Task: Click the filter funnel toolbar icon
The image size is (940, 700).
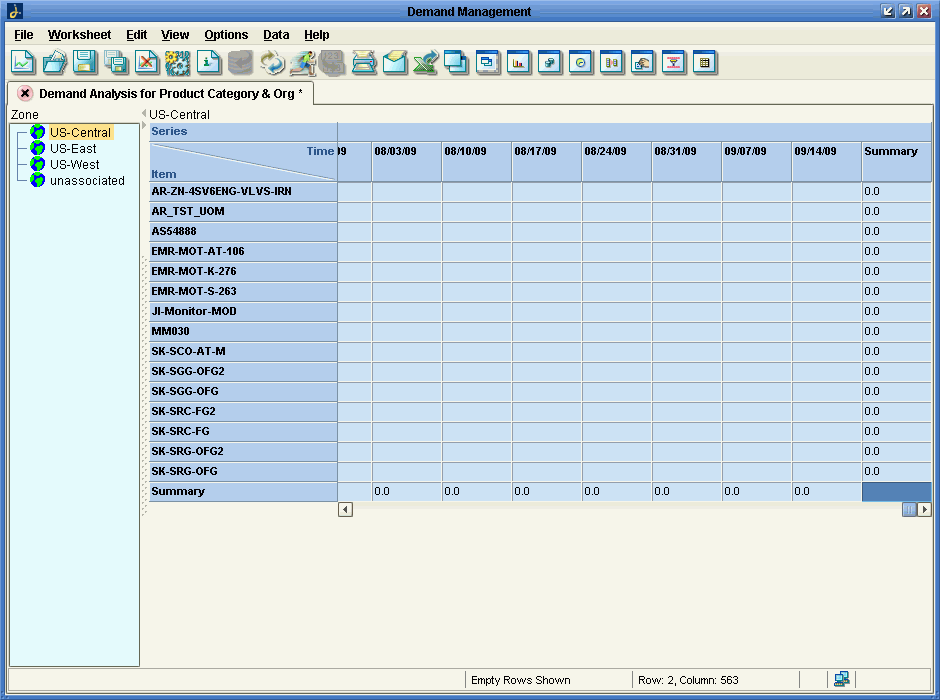Action: [x=674, y=62]
